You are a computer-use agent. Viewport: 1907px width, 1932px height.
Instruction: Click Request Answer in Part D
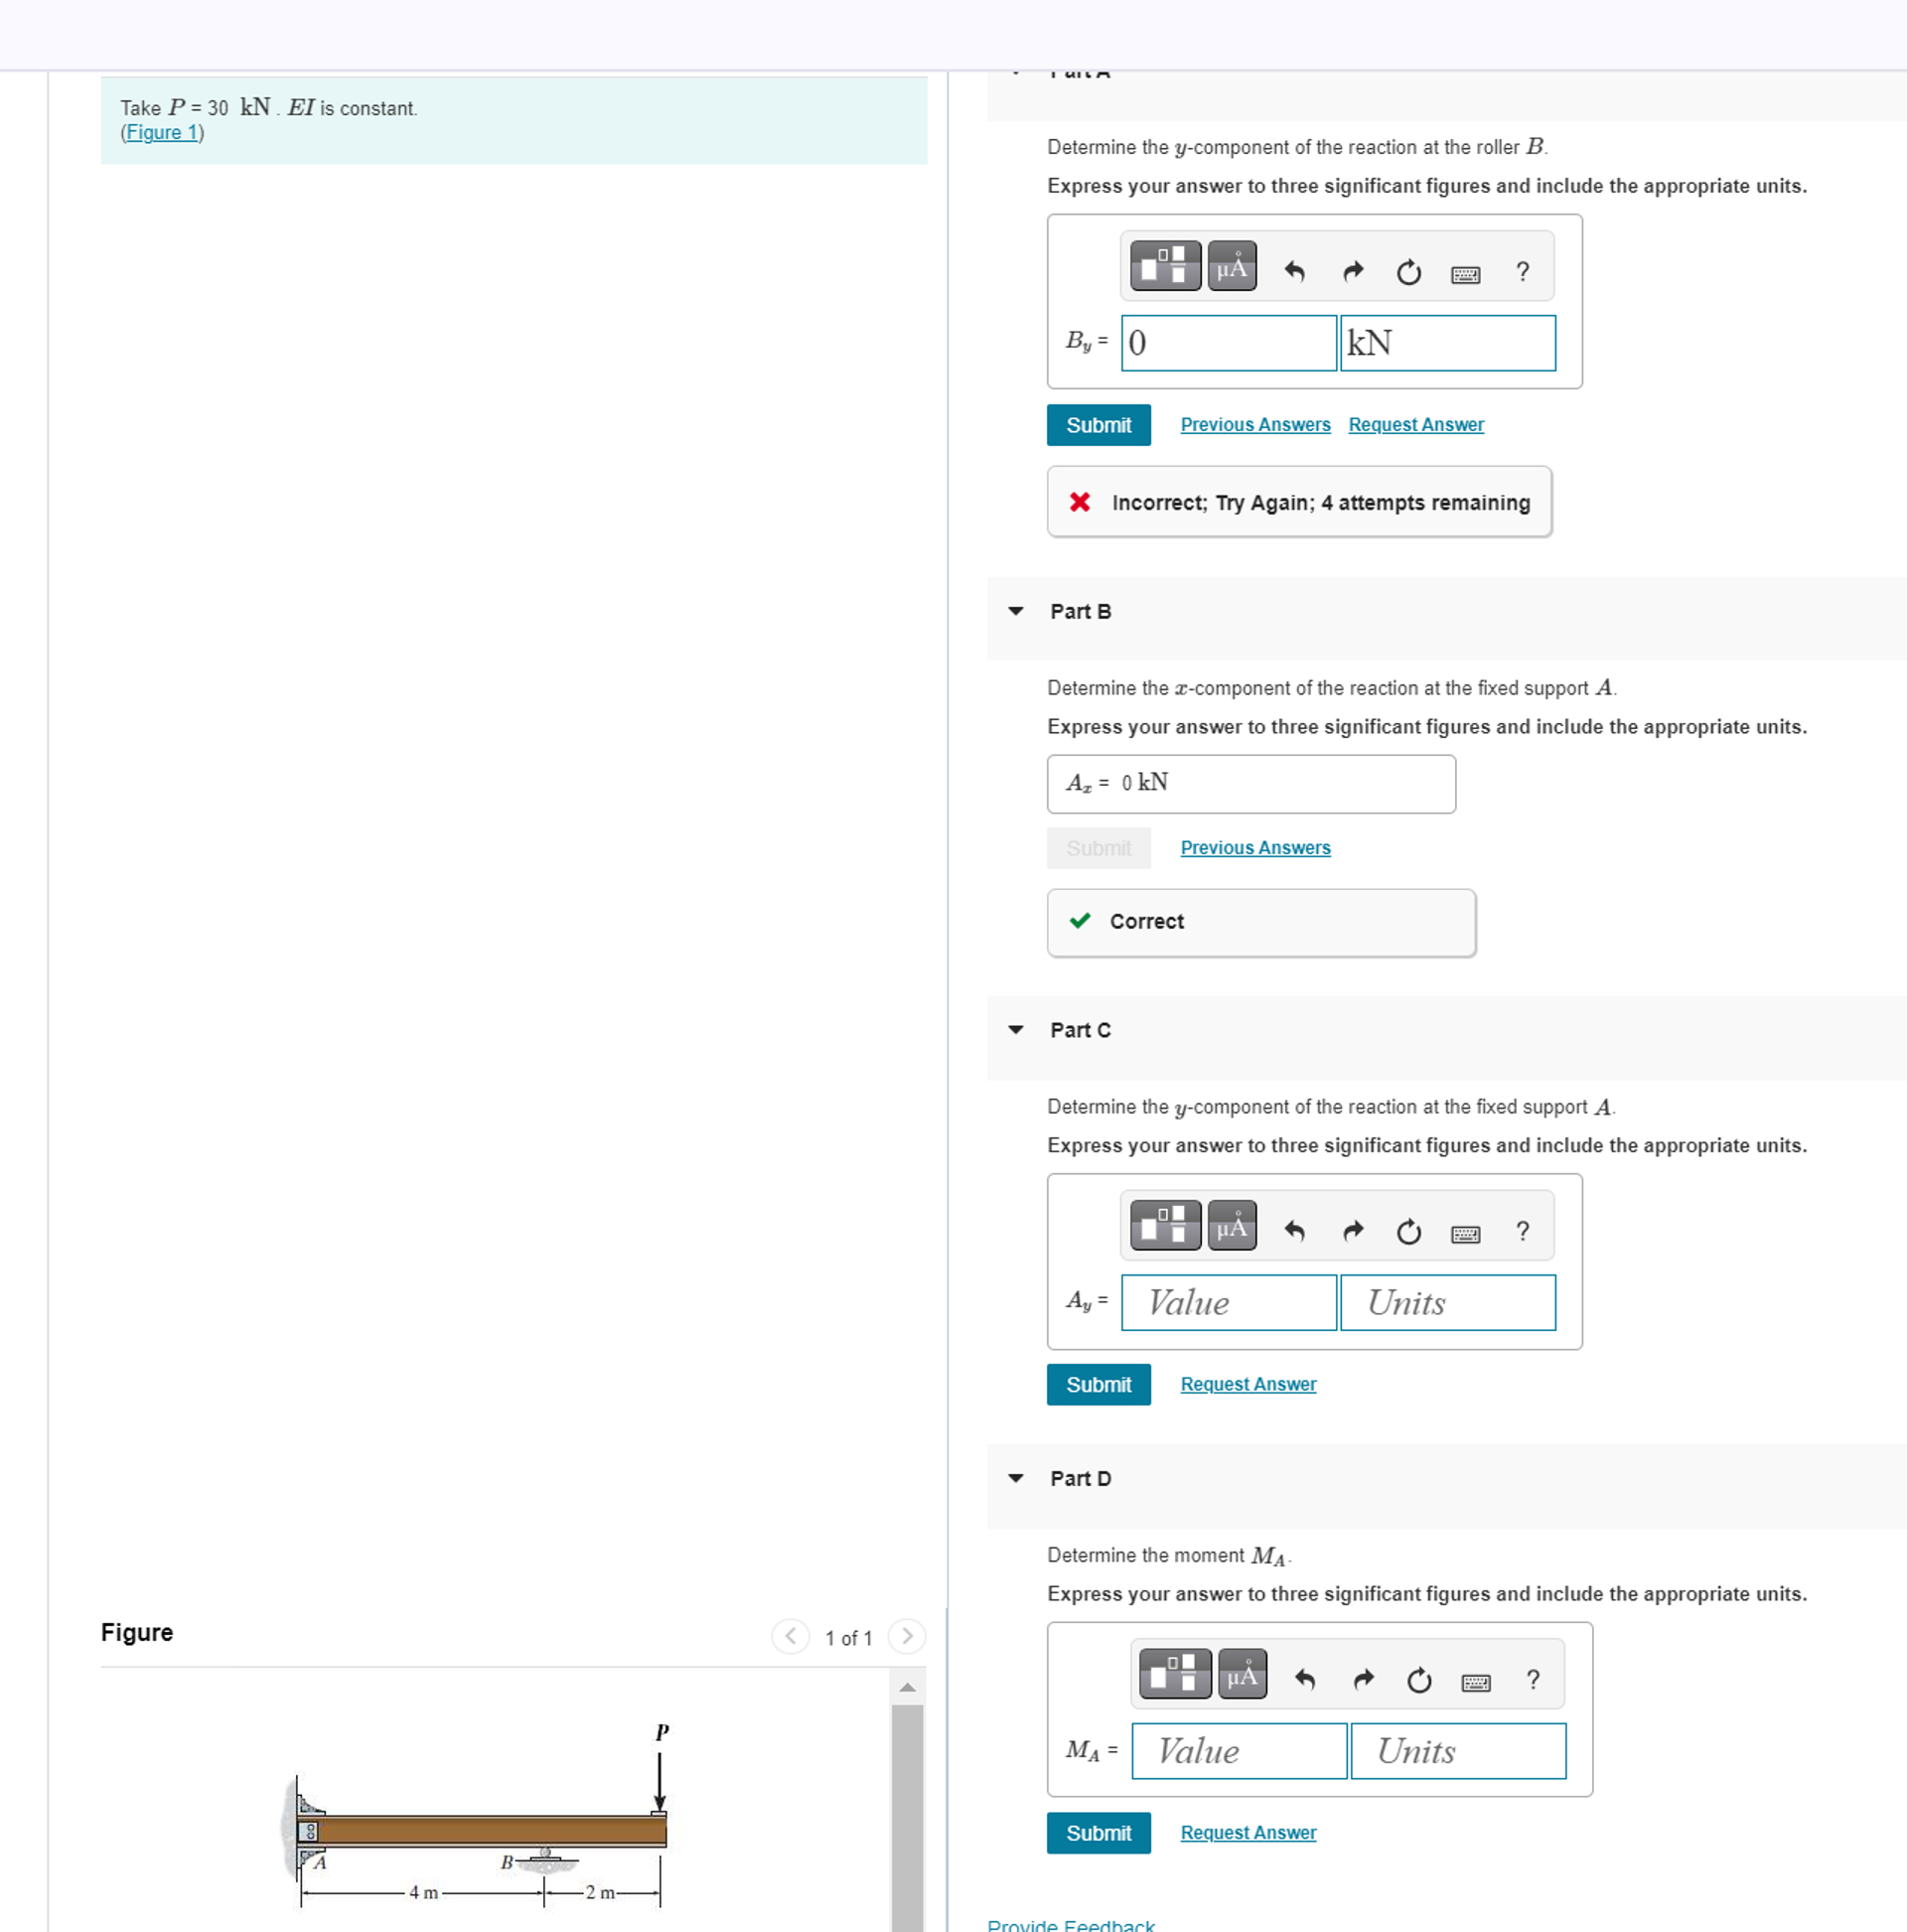[1247, 1832]
